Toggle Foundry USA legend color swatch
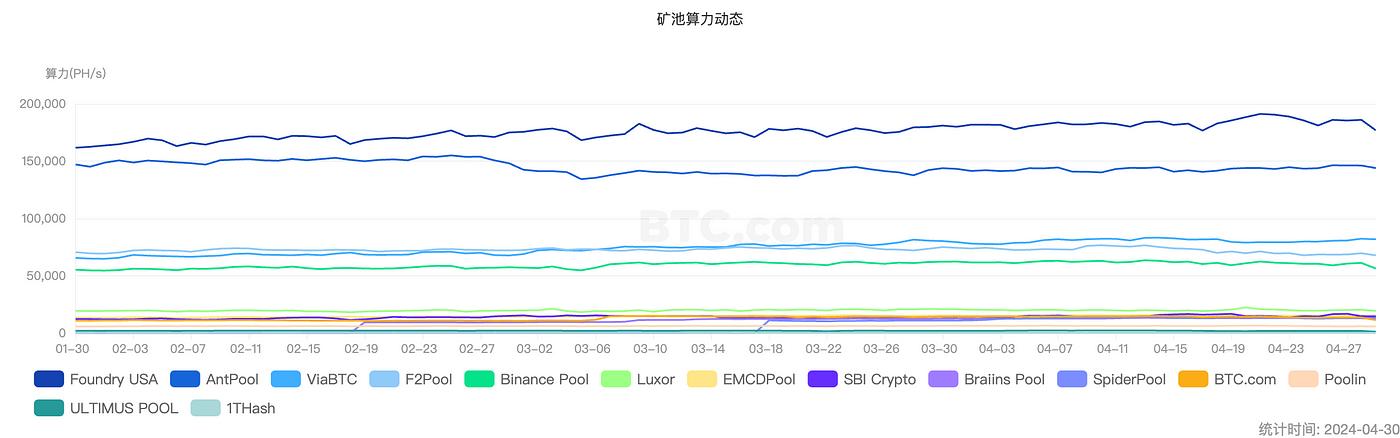 (x=48, y=380)
